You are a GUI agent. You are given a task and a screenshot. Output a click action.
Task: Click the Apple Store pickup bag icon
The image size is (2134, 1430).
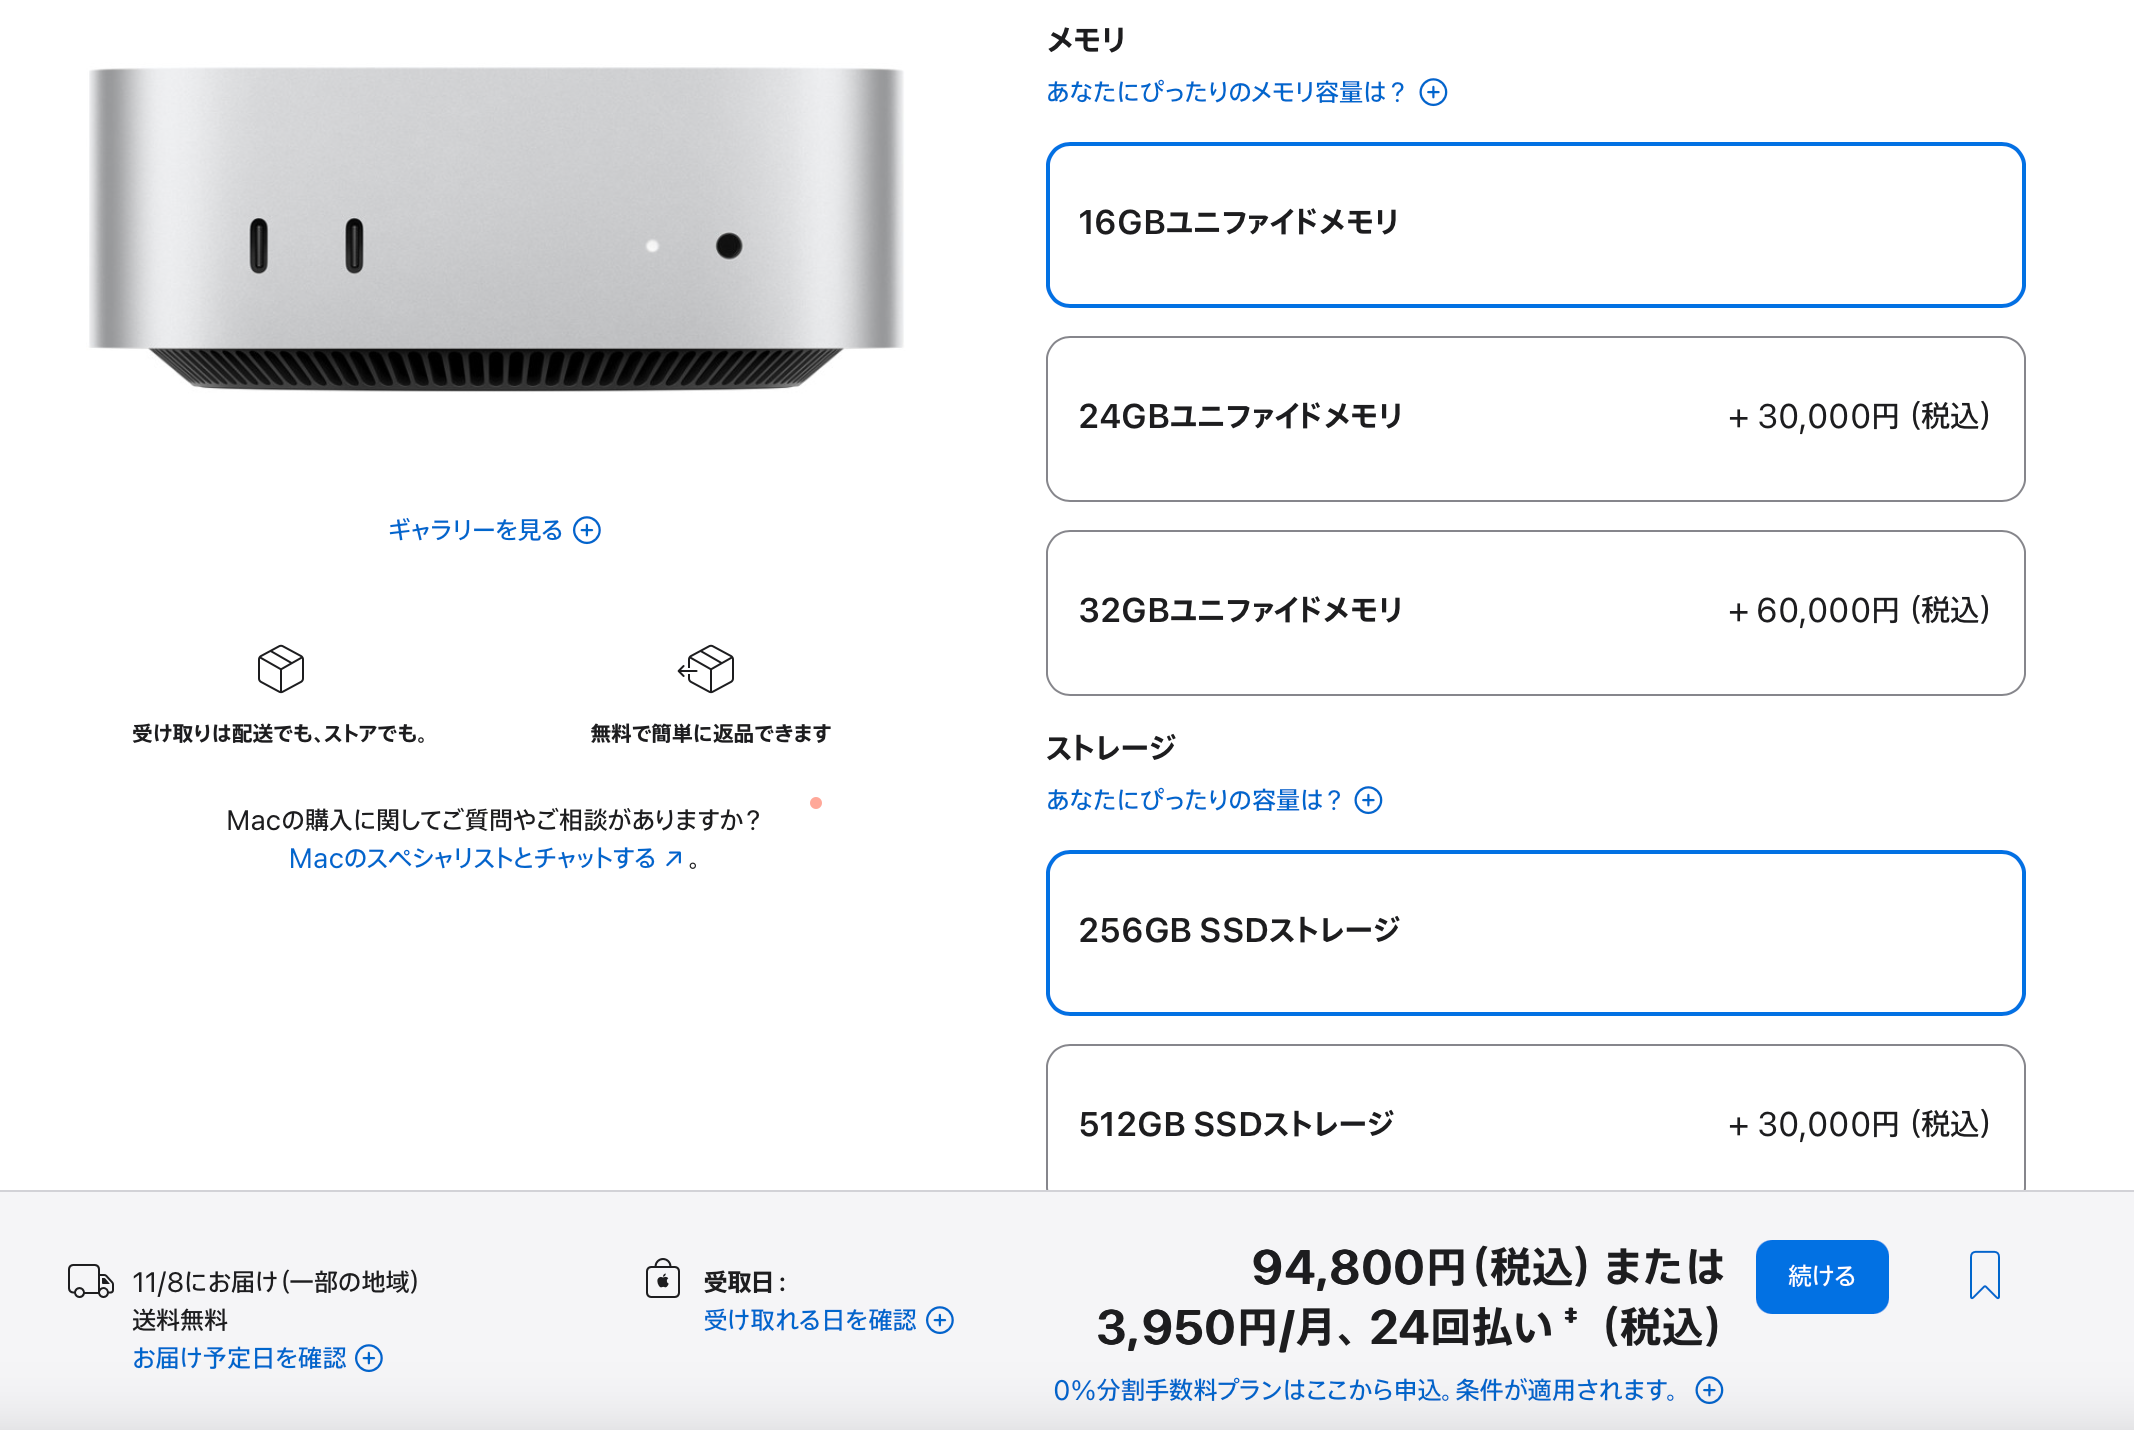[663, 1279]
